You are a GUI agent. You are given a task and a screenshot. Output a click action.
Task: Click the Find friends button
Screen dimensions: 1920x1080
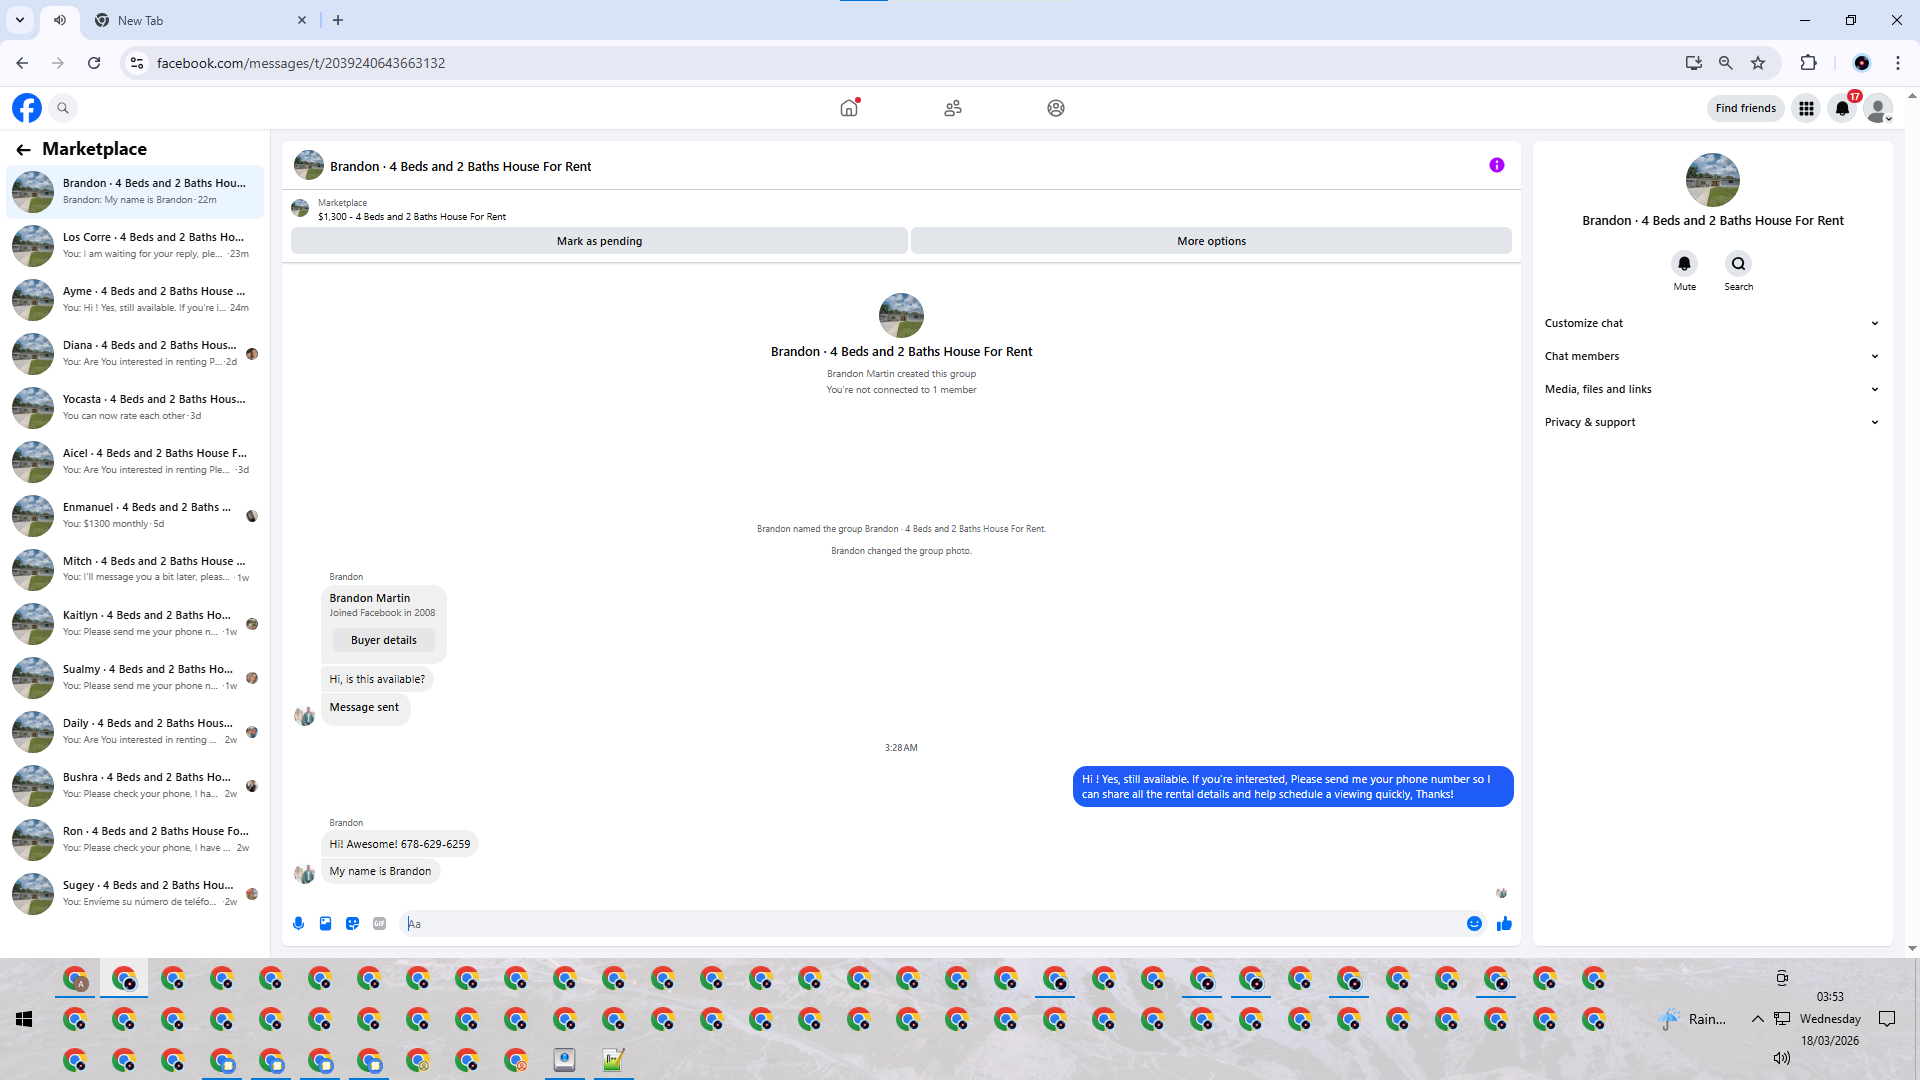click(x=1746, y=108)
